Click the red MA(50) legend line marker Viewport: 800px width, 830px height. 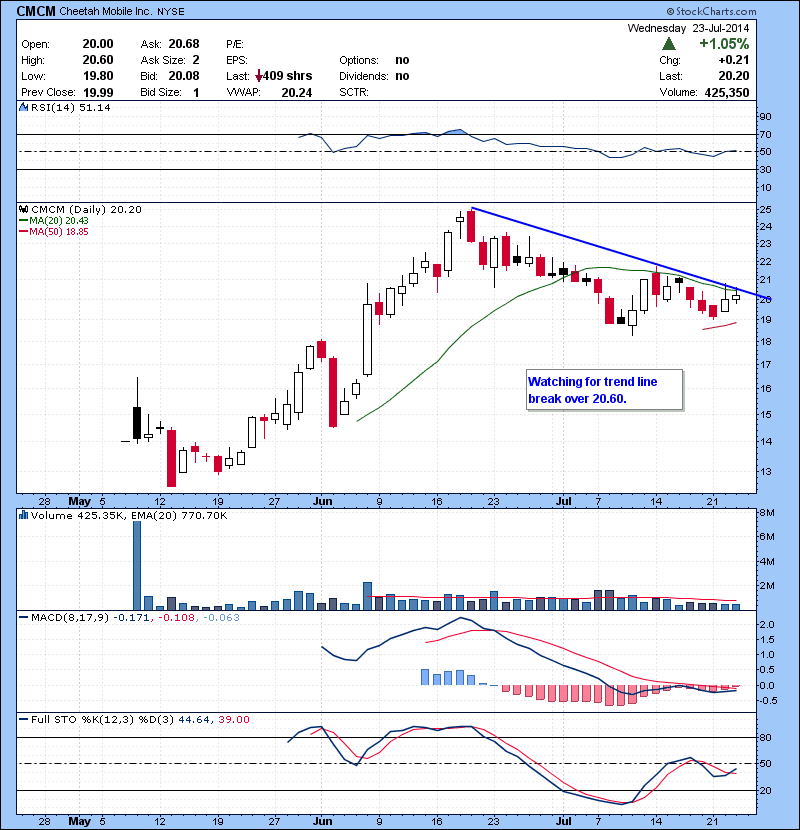[x=23, y=232]
